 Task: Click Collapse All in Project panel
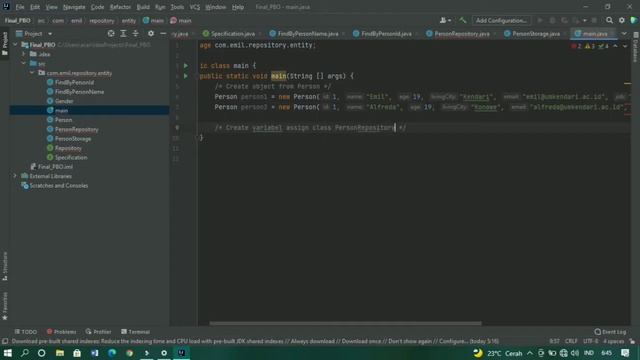136,33
